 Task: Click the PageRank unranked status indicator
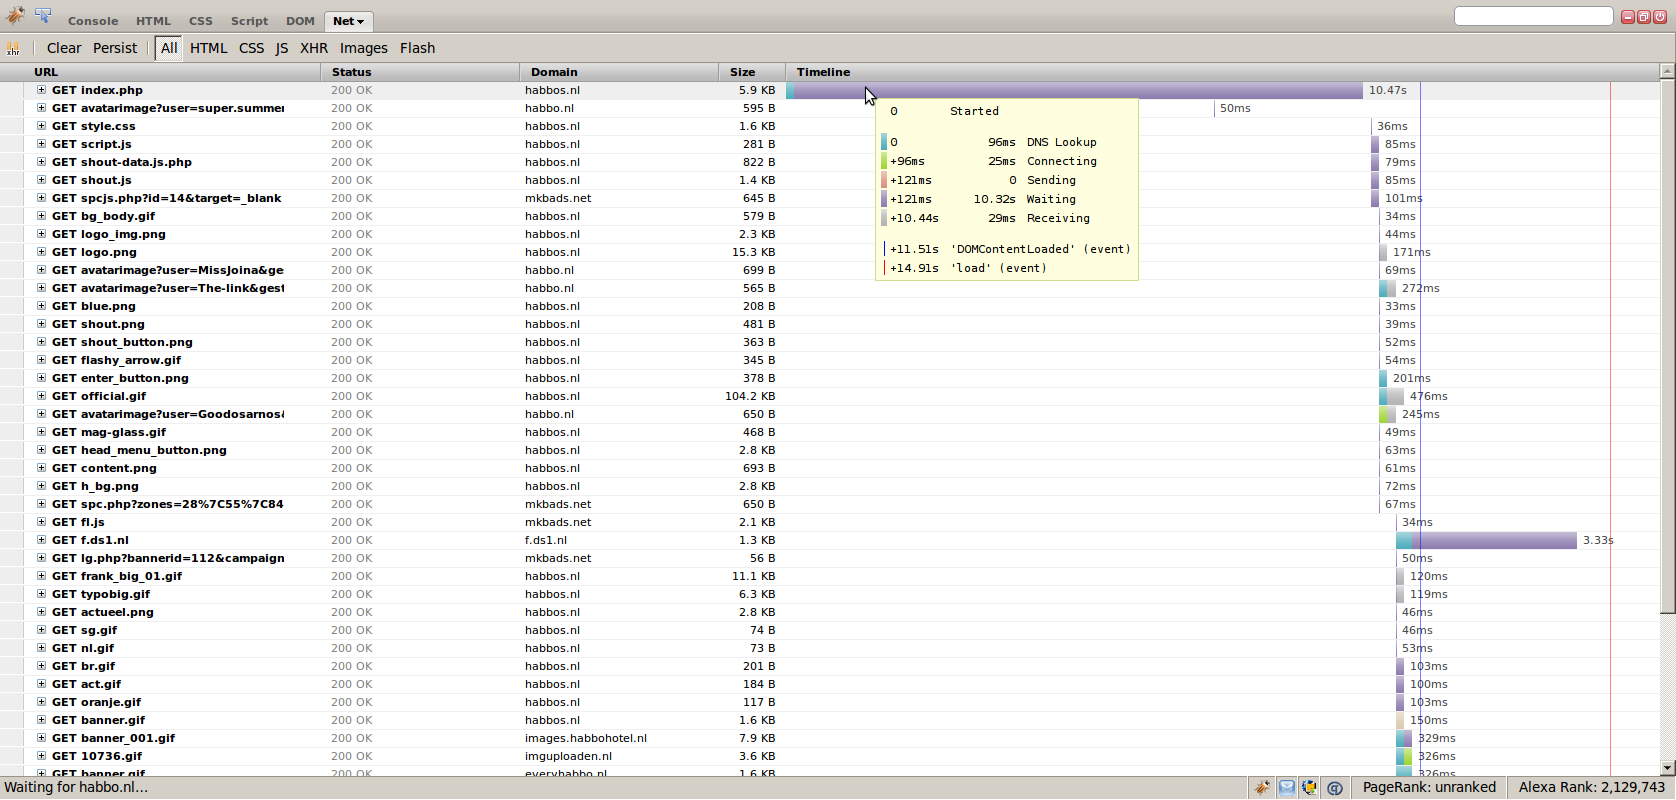[x=1429, y=788]
